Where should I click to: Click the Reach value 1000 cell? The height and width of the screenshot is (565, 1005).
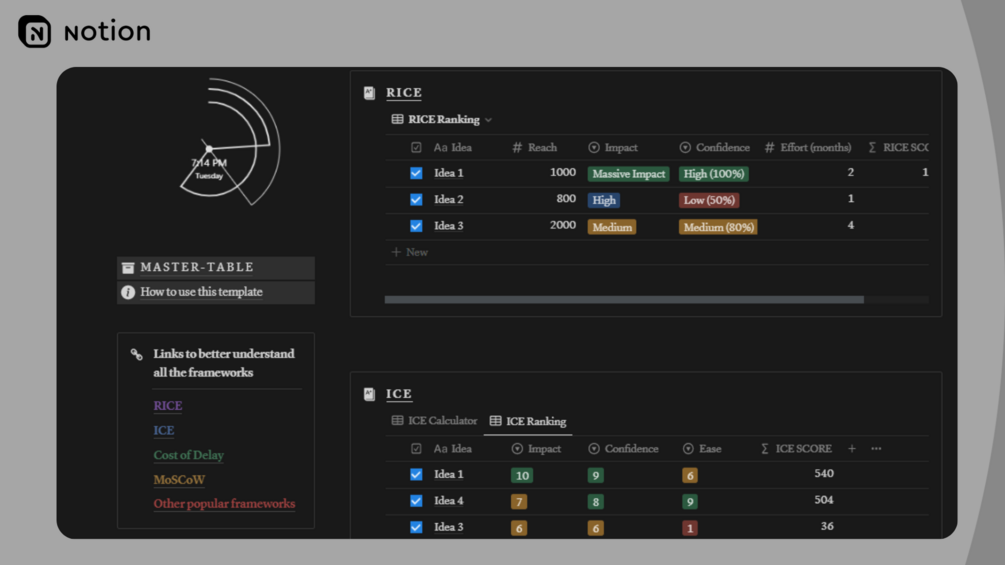[563, 172]
